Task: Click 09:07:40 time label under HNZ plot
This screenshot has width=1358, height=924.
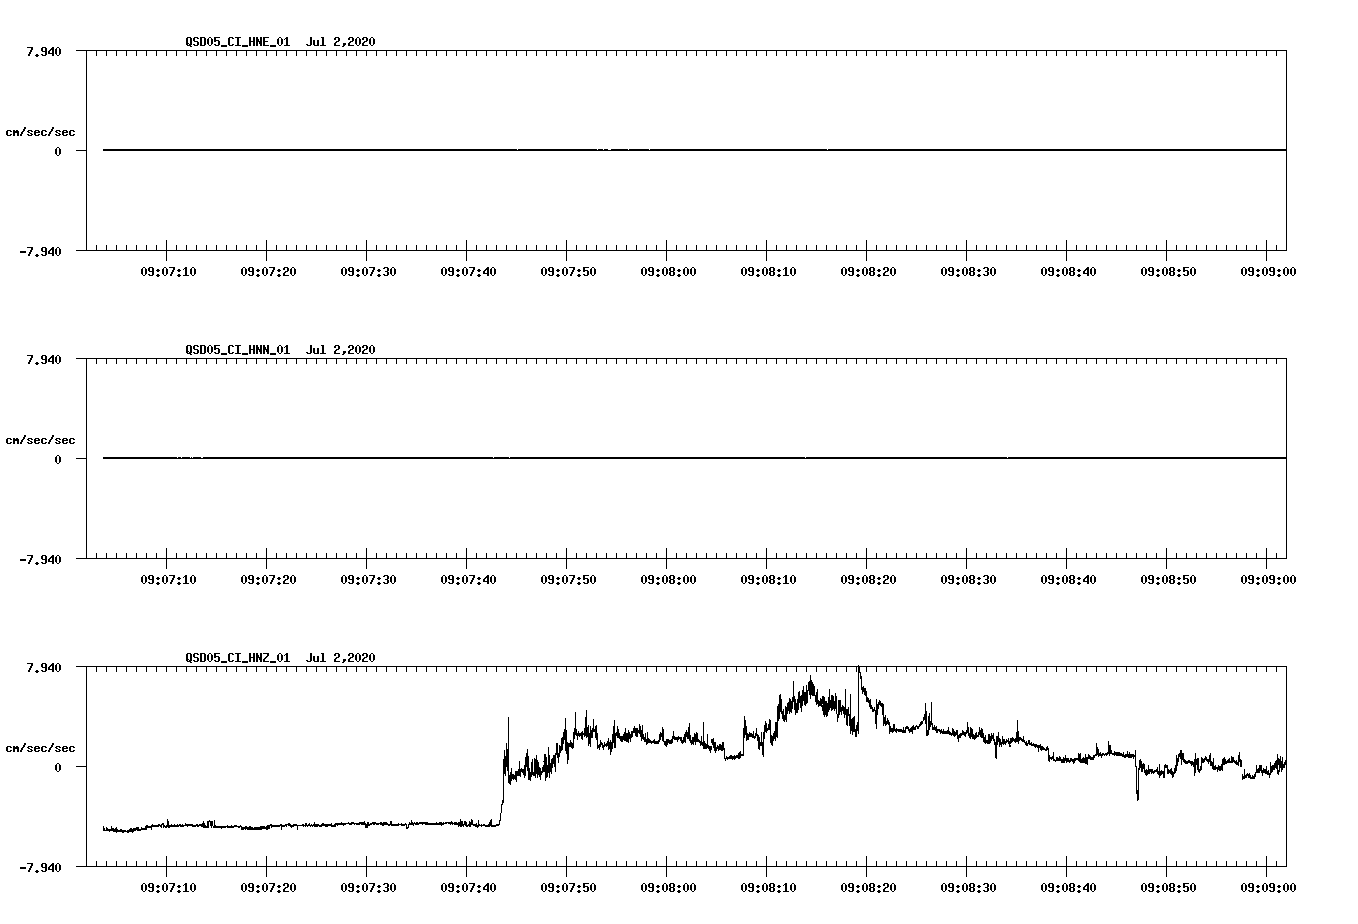Action: [x=468, y=887]
